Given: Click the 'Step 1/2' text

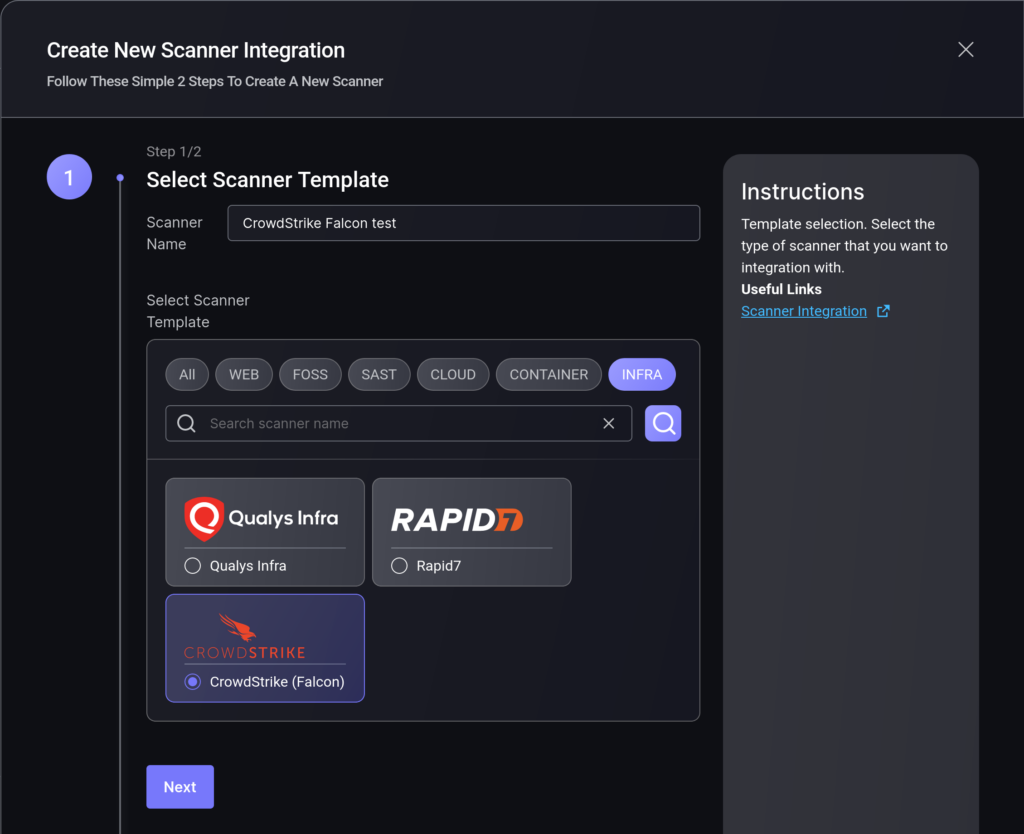Looking at the screenshot, I should [174, 152].
